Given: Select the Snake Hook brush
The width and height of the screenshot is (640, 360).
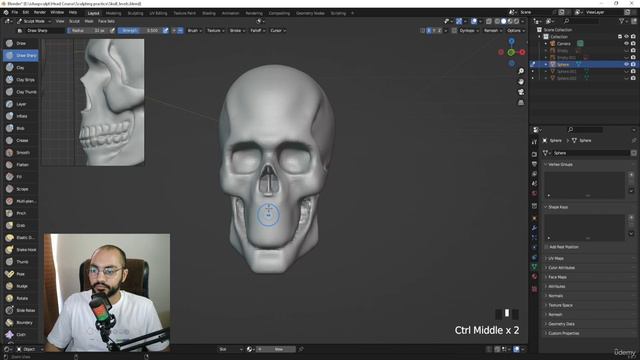Looking at the screenshot, I should click(x=20, y=249).
